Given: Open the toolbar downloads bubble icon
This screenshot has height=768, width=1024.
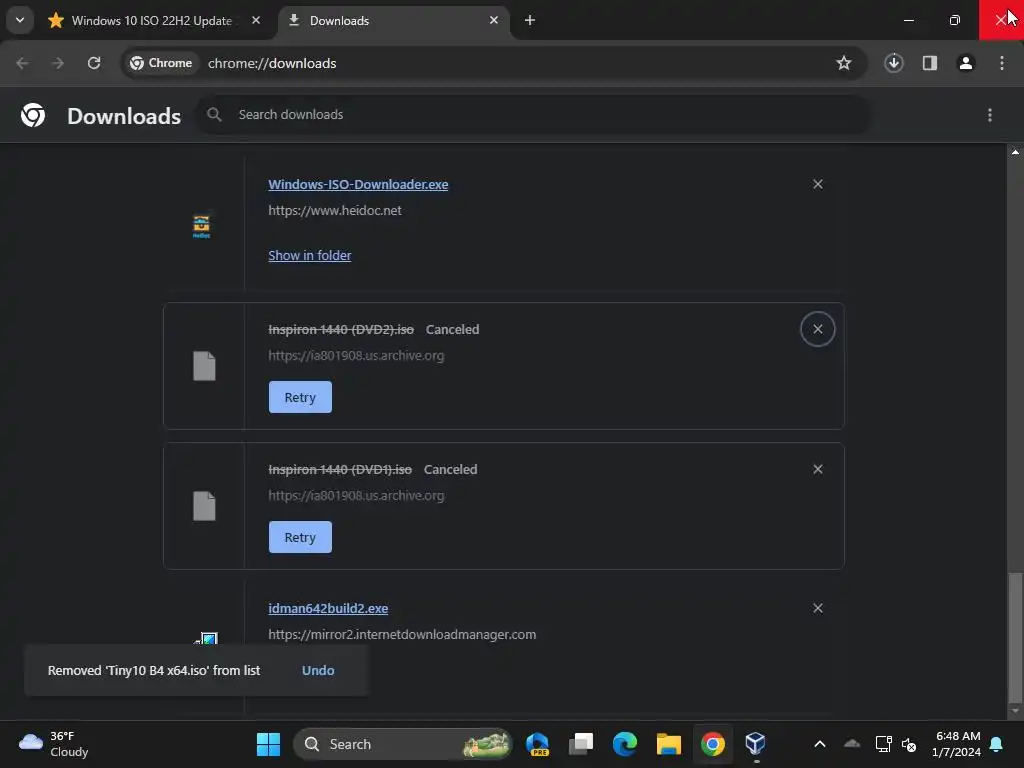Looking at the screenshot, I should click(893, 63).
